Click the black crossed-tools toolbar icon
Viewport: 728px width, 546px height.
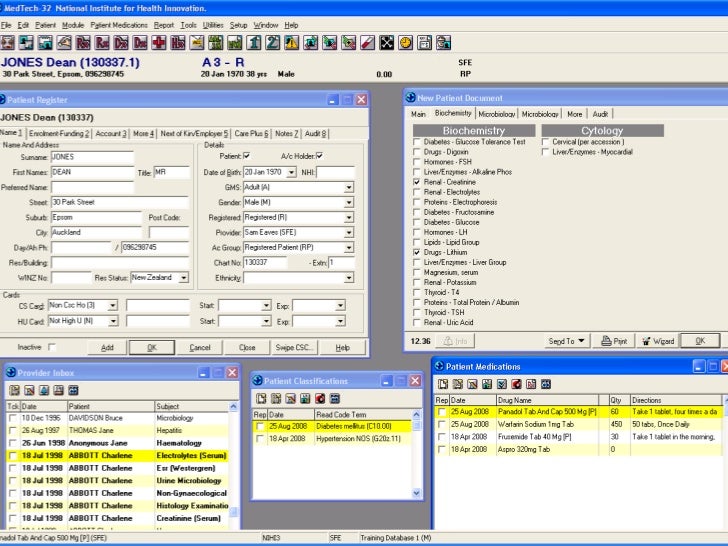pos(386,43)
